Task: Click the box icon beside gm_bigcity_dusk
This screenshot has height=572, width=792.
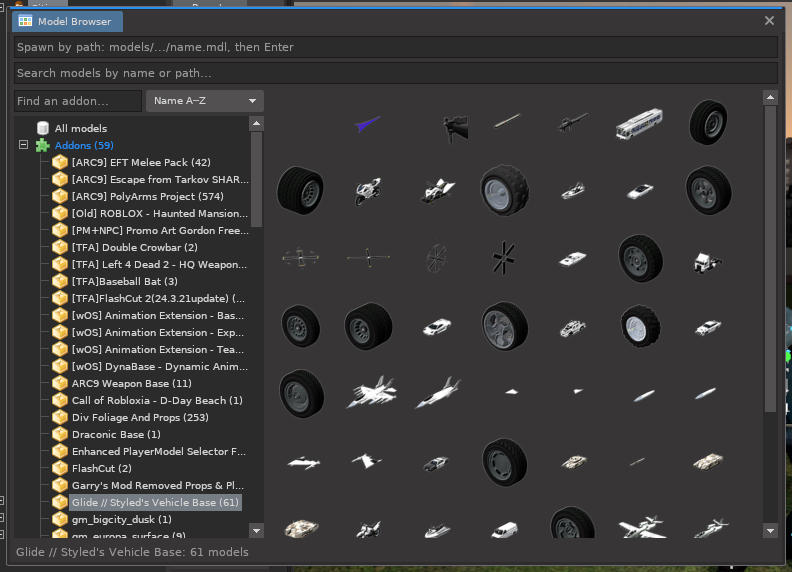Action: tap(60, 519)
